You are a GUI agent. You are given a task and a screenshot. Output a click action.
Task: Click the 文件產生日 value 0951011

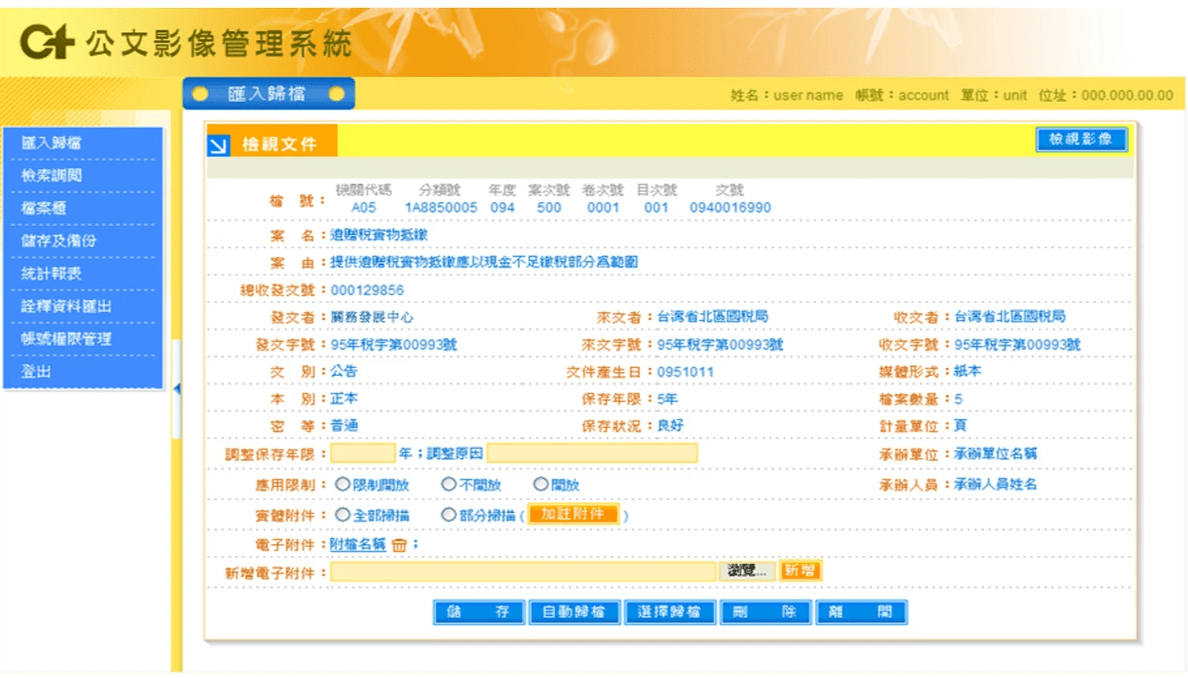tap(685, 372)
